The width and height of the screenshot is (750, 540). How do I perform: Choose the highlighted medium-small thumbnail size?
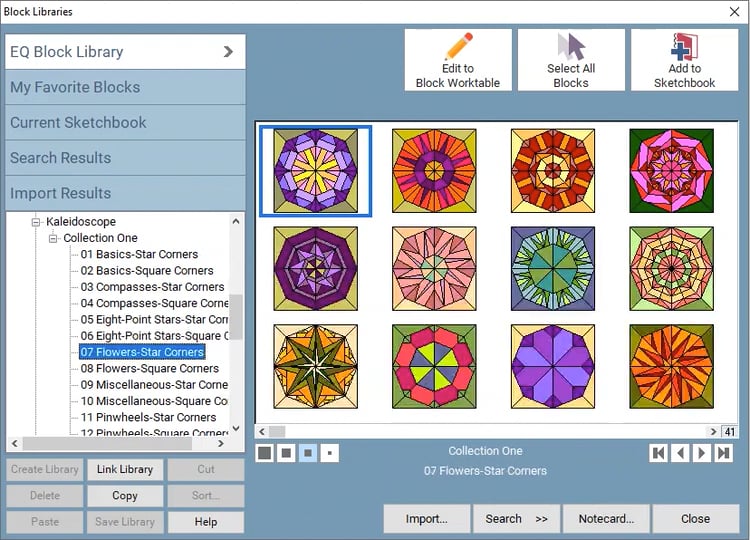point(308,452)
